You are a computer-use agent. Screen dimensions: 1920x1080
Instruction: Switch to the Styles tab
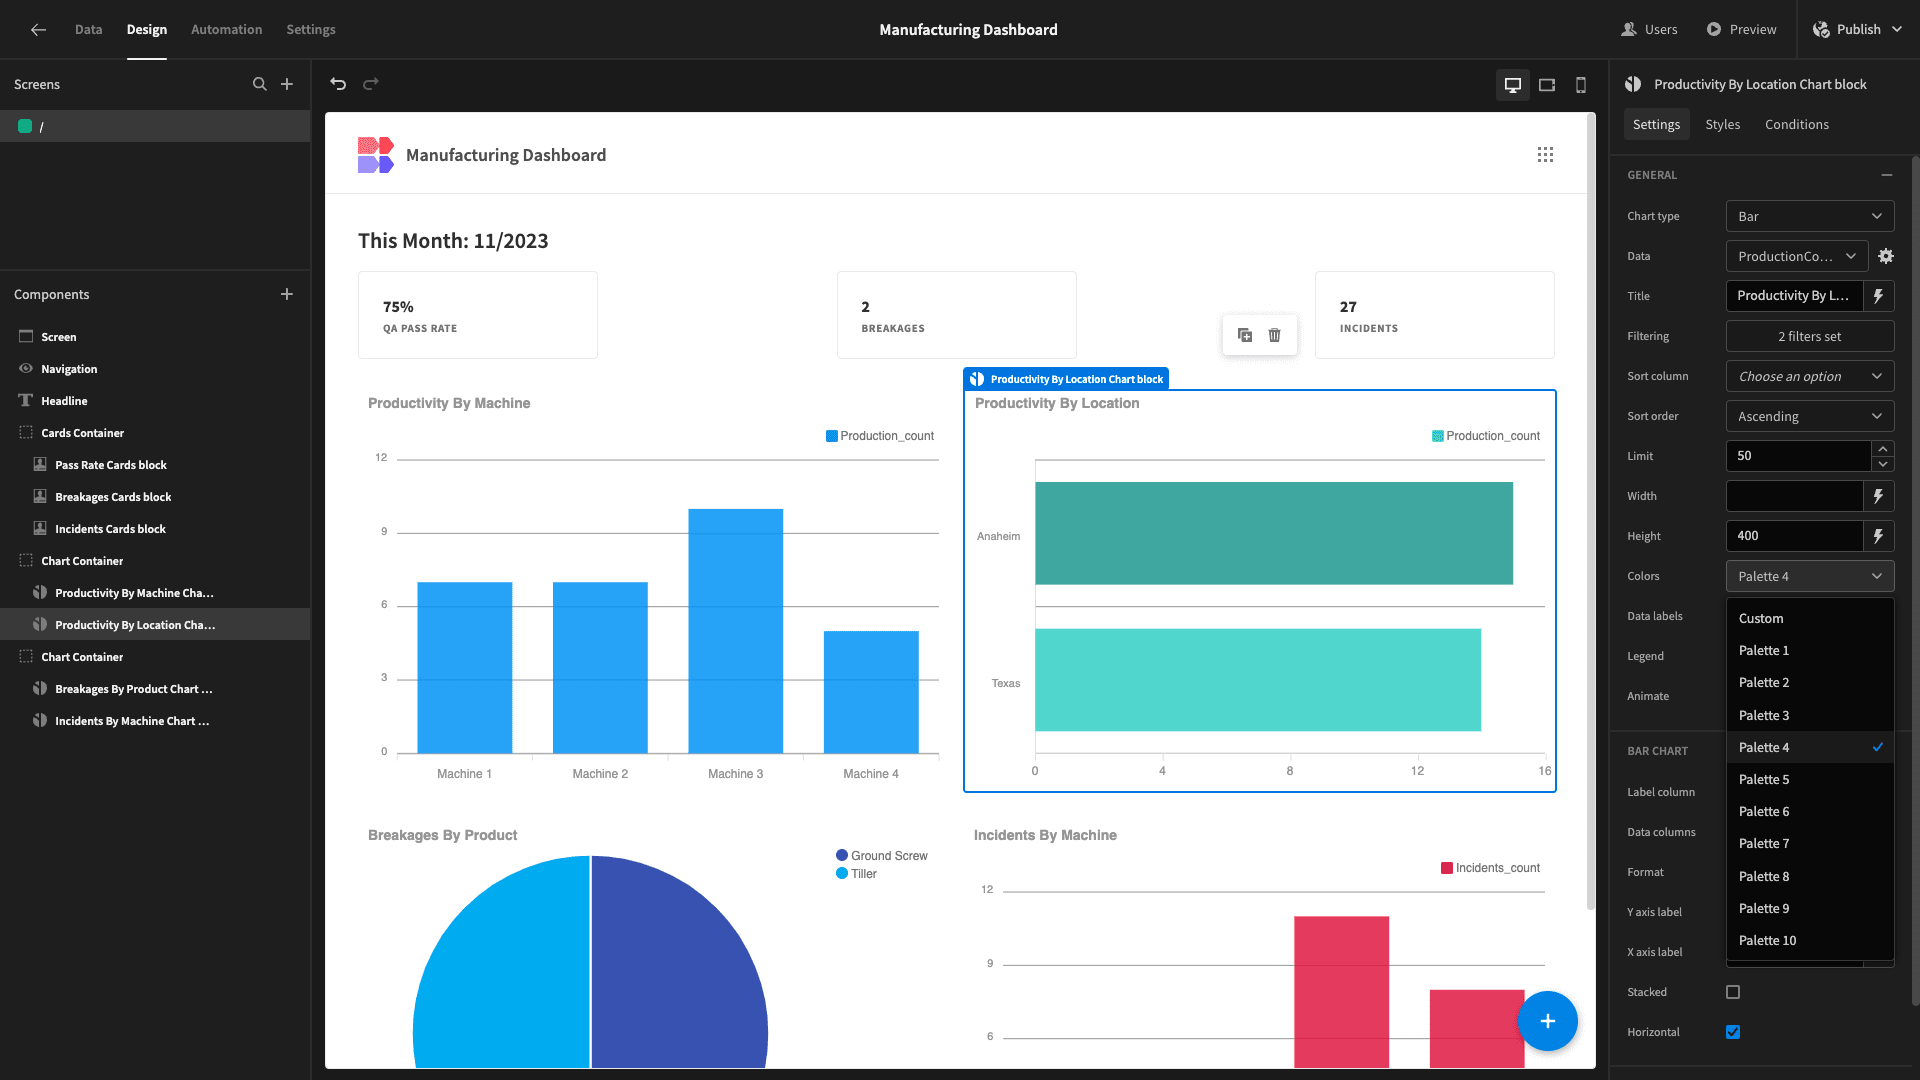(1722, 124)
